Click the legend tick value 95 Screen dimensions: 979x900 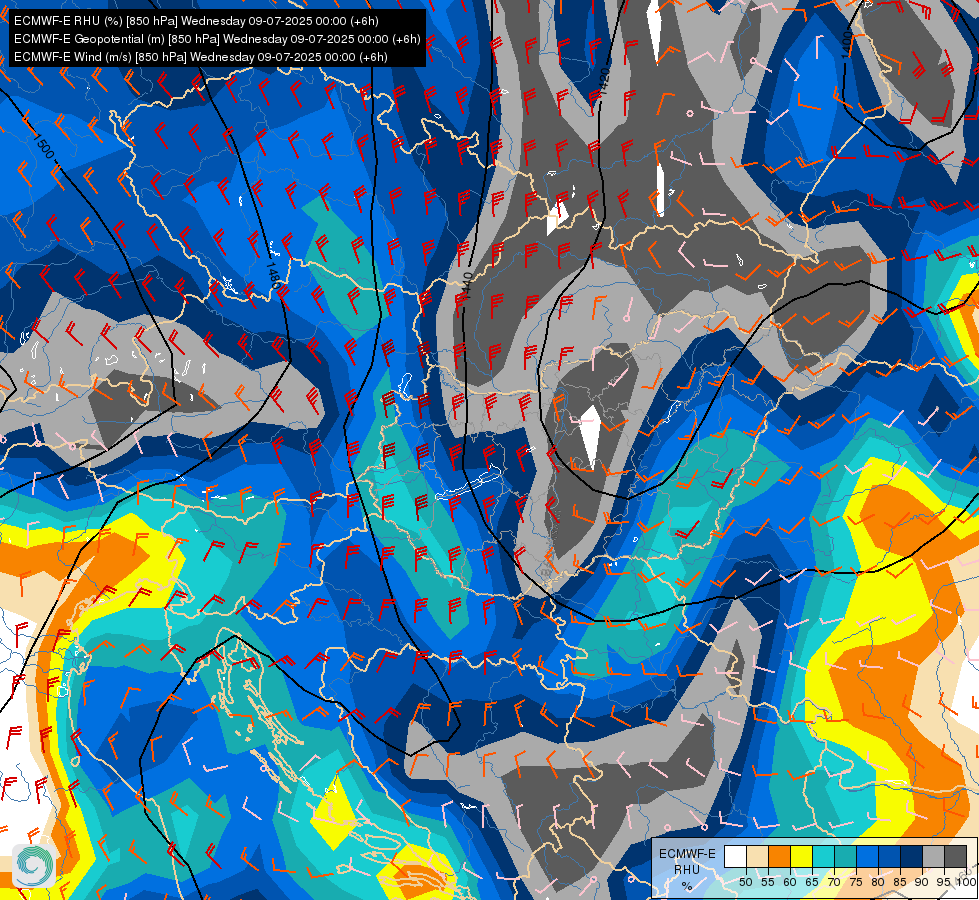tap(944, 882)
